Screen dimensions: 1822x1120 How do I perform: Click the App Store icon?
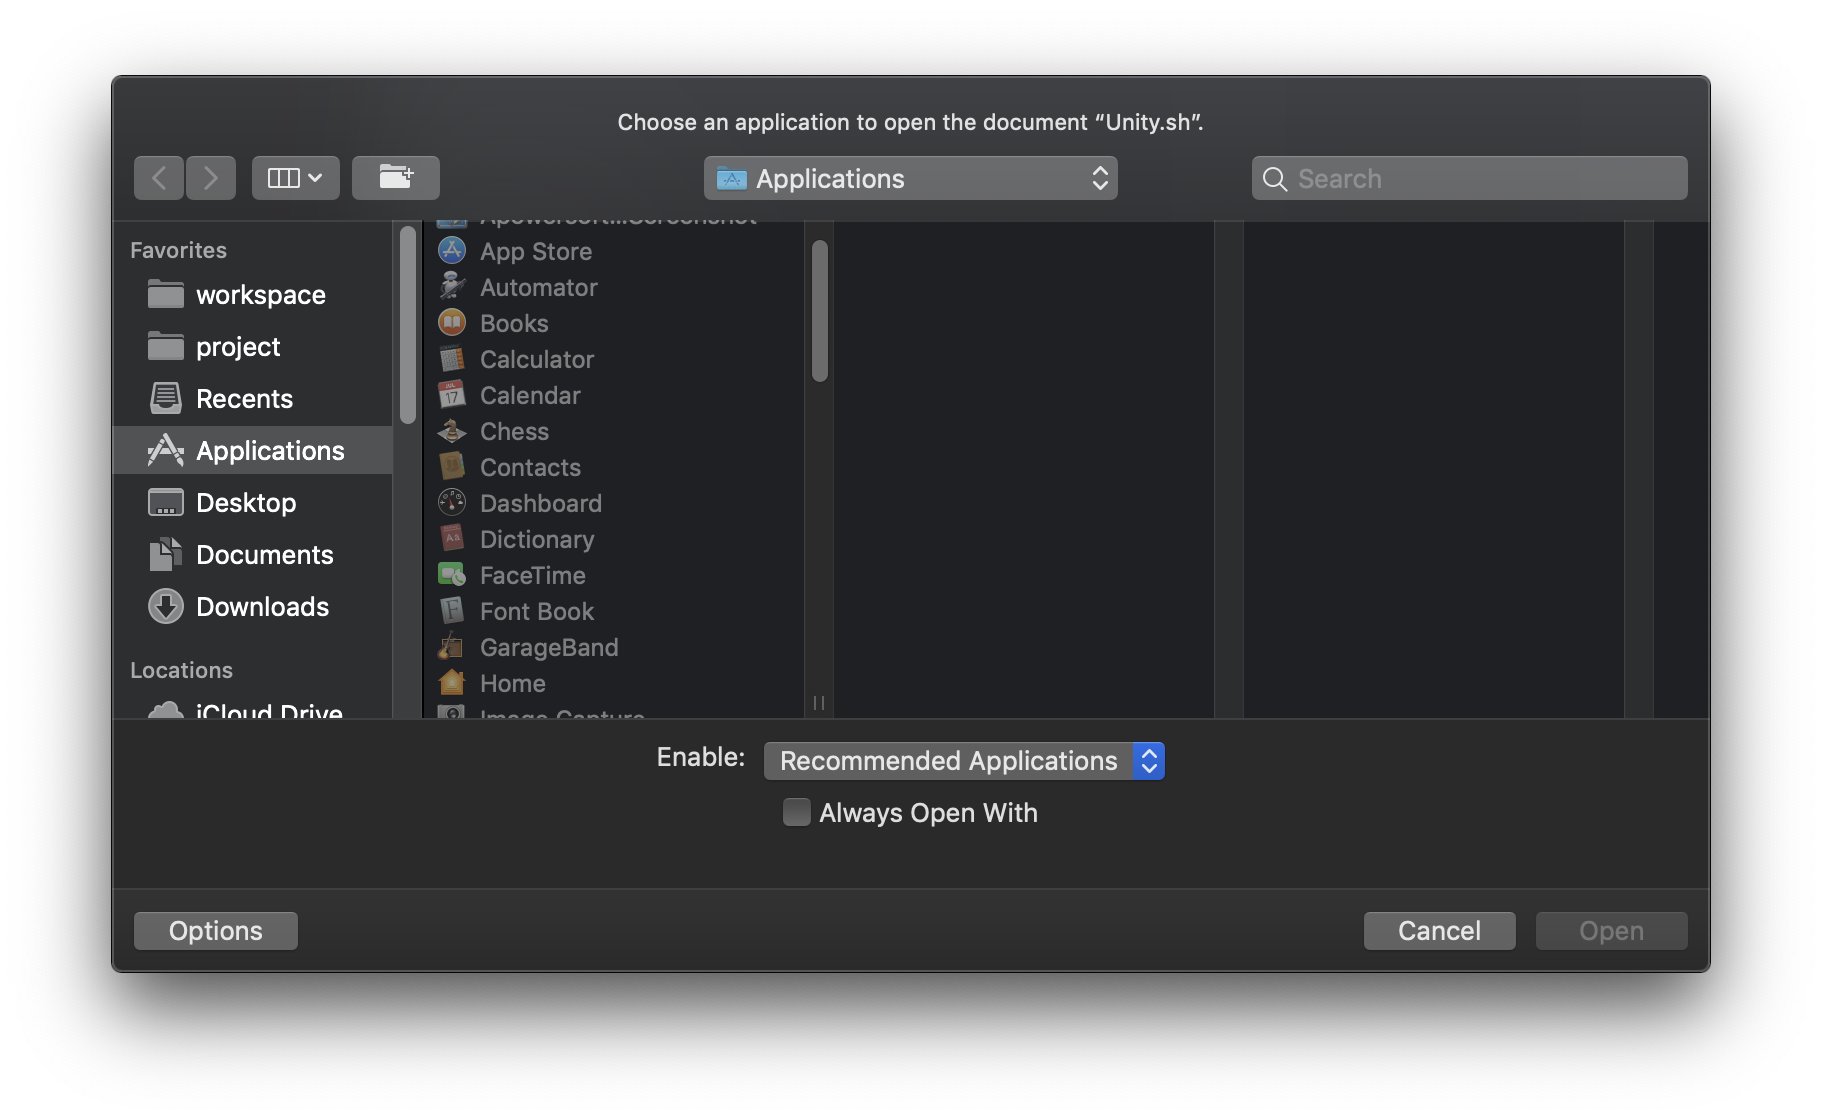click(452, 250)
